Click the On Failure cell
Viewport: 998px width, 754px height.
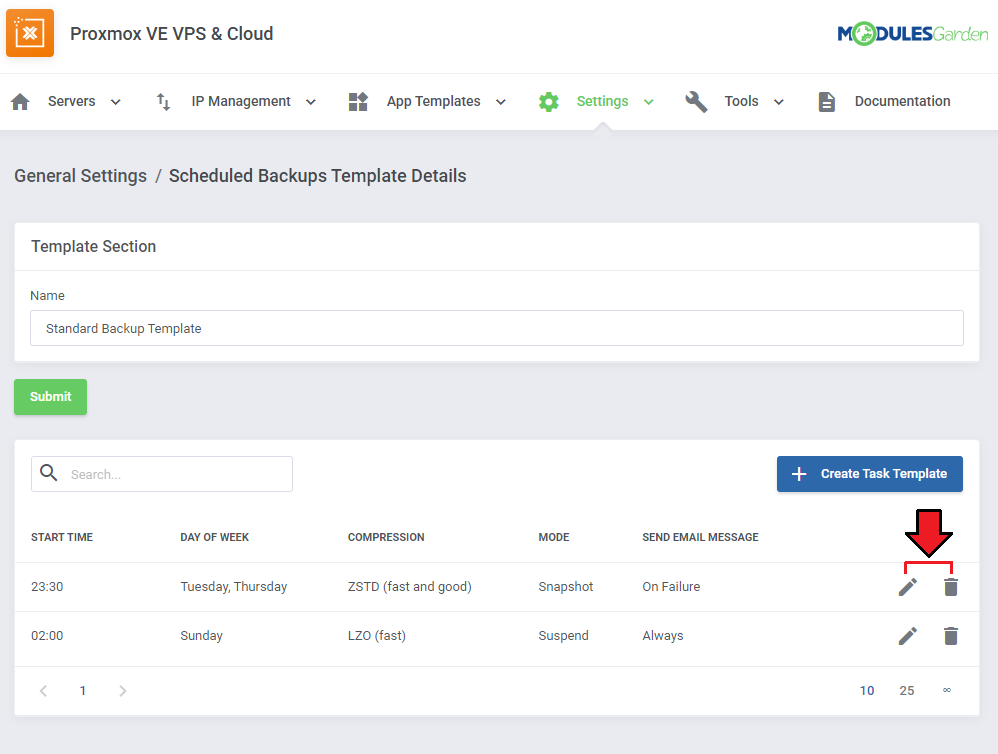tap(671, 587)
